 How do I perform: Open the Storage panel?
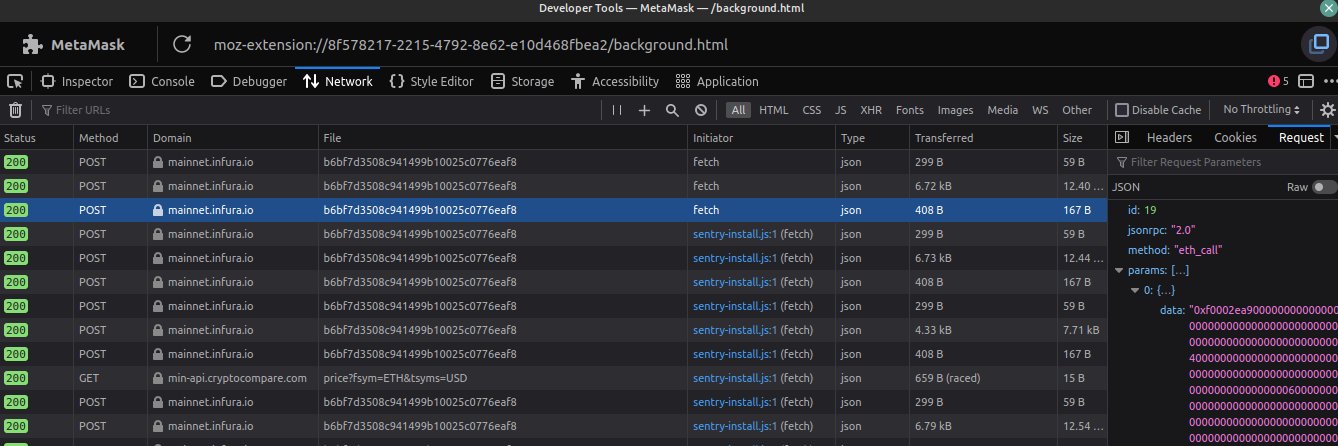pos(522,81)
